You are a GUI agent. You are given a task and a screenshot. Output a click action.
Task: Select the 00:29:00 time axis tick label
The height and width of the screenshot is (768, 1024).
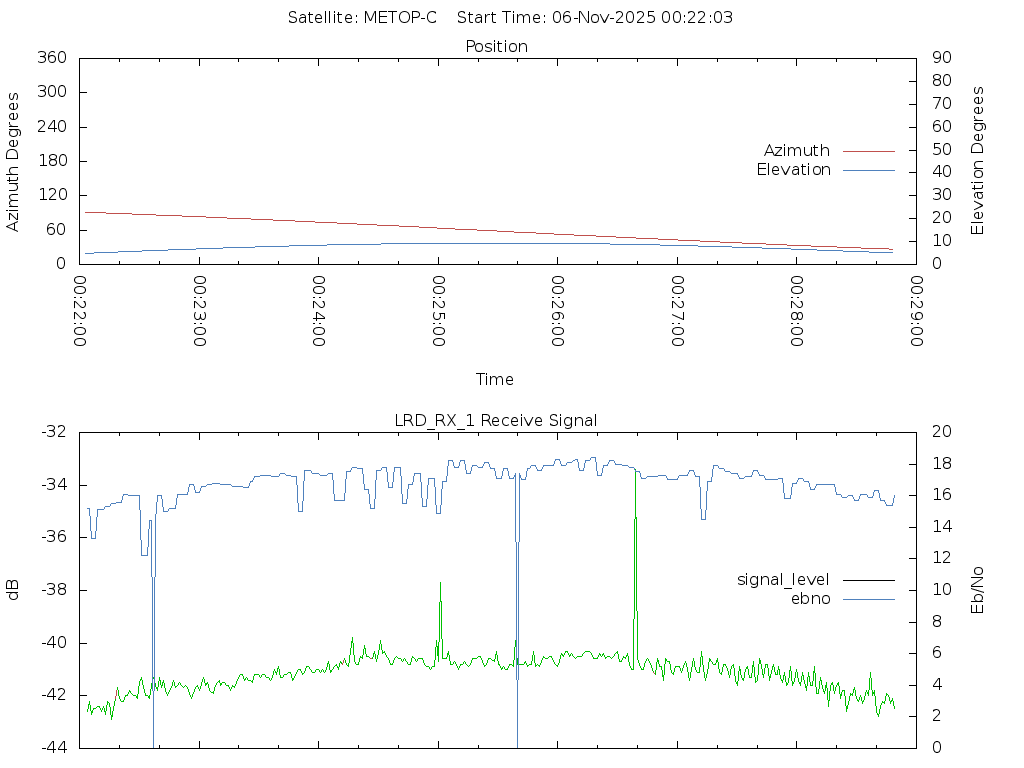pyautogui.click(x=916, y=312)
